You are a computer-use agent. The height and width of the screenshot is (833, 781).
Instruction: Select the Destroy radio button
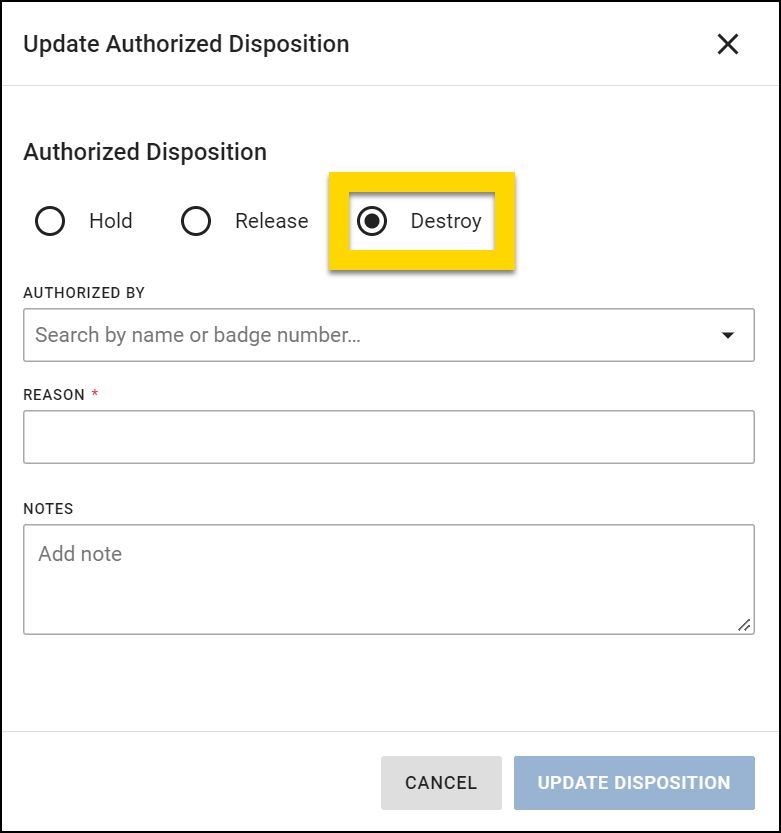374,221
